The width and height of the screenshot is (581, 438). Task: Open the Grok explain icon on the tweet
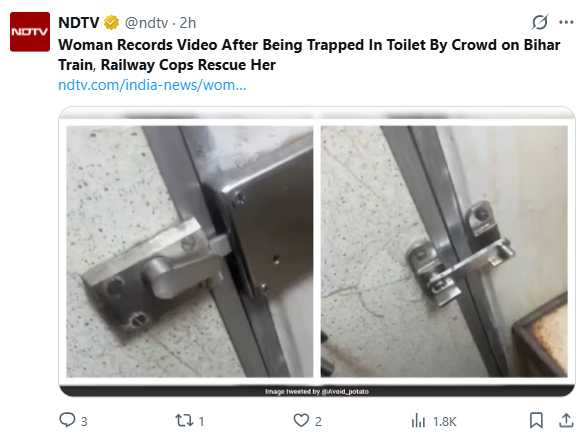540,22
